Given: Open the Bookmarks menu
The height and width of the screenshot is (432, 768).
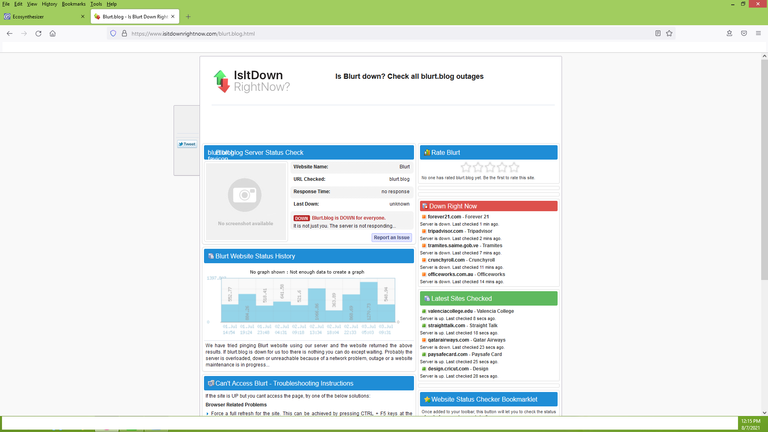Looking at the screenshot, I should point(73,4).
